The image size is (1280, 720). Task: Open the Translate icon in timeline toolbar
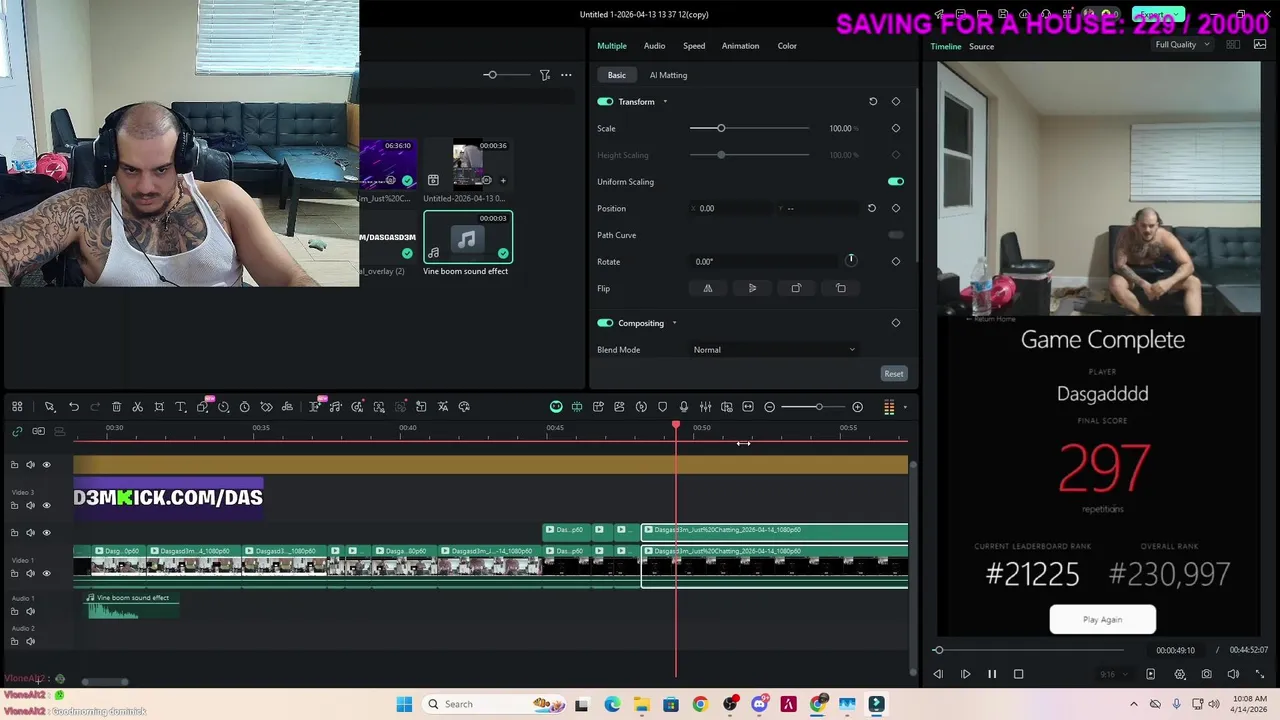[x=443, y=407]
